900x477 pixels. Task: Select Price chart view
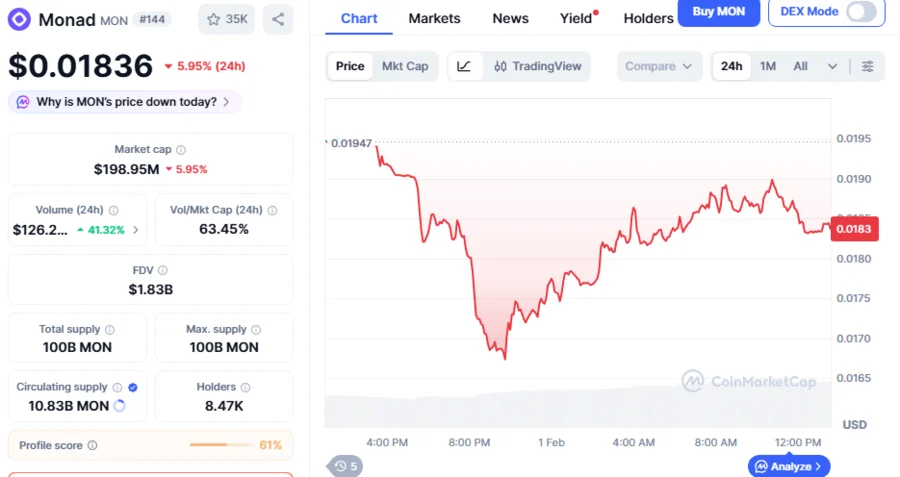point(350,66)
